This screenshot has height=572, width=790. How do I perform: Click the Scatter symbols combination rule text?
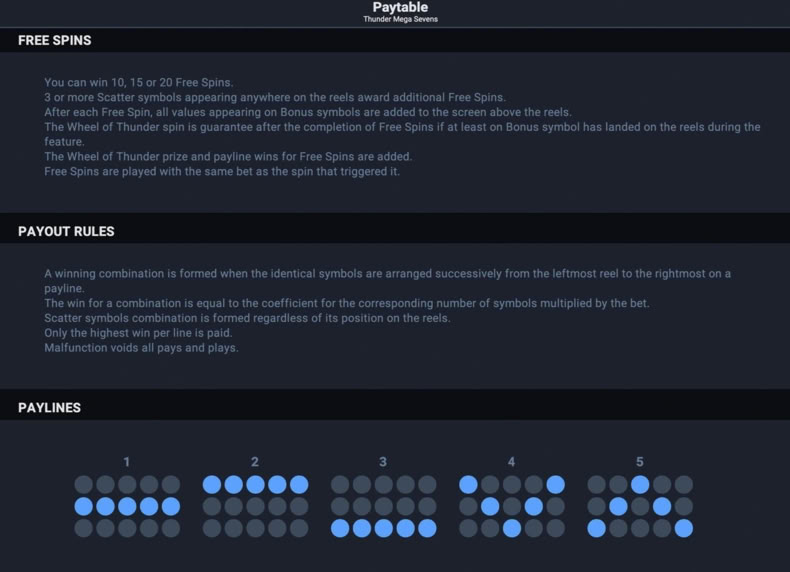point(247,318)
